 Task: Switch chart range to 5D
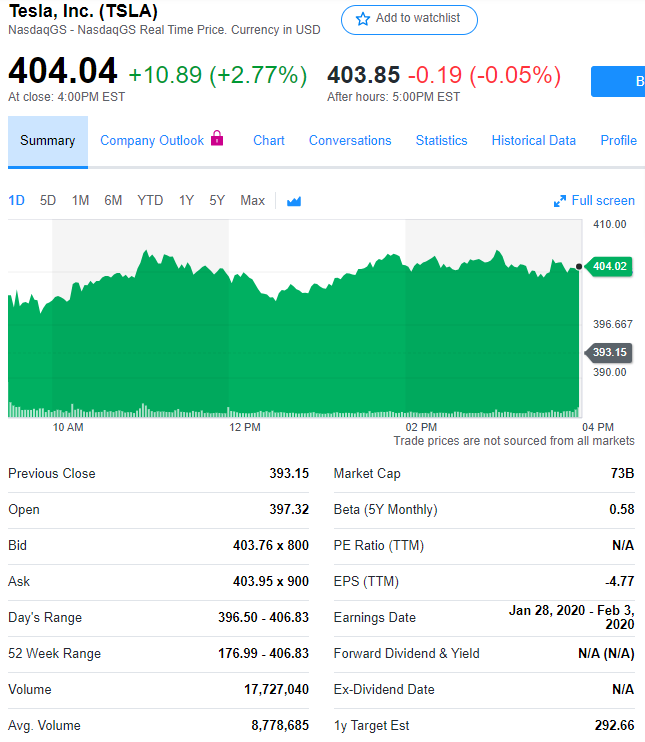(x=48, y=200)
